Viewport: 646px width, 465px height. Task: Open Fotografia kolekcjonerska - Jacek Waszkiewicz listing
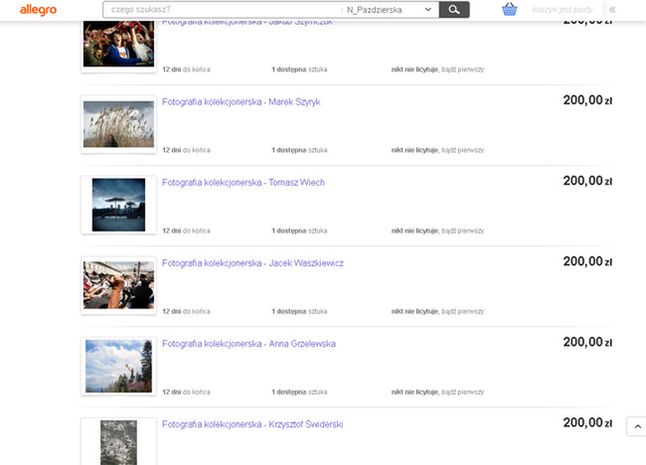(x=253, y=263)
